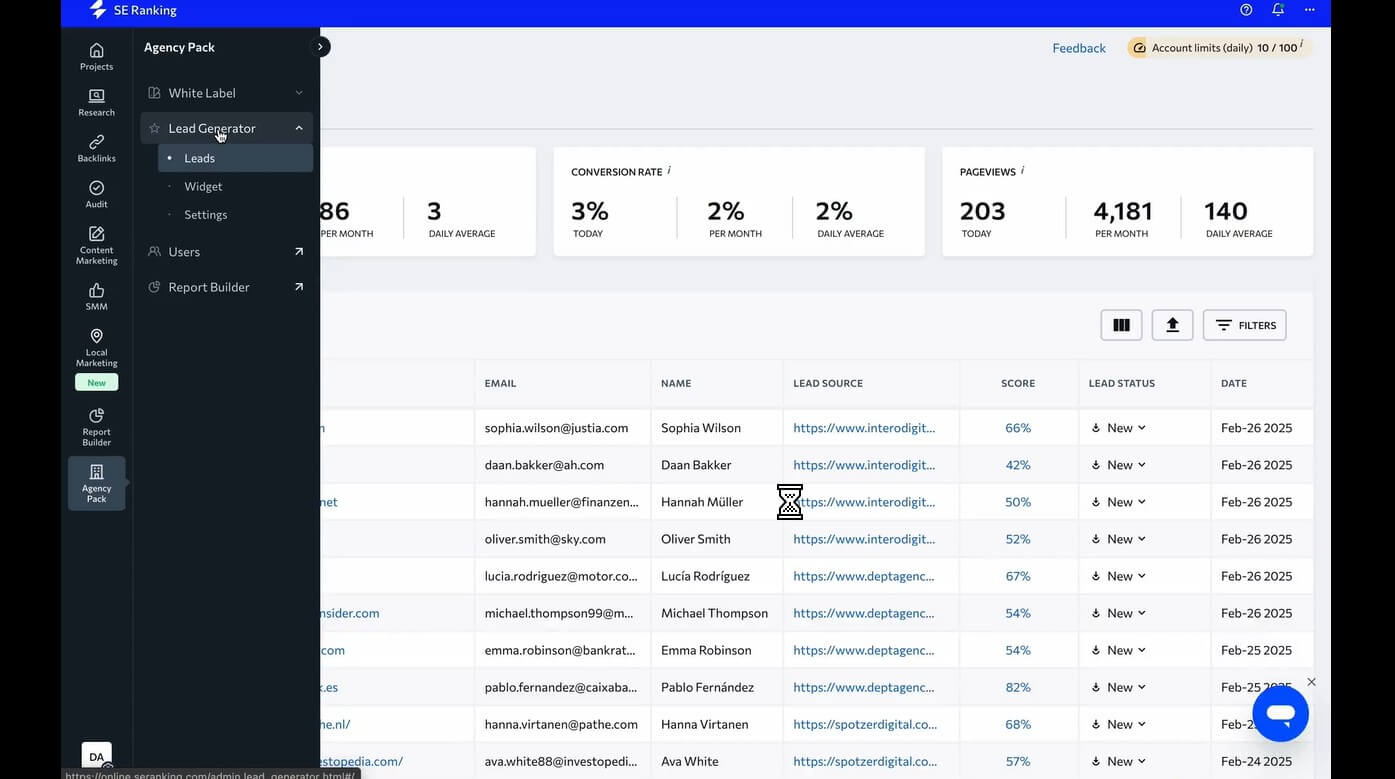Click email oliver.smith@sky.com
1395x779 pixels.
(x=545, y=539)
